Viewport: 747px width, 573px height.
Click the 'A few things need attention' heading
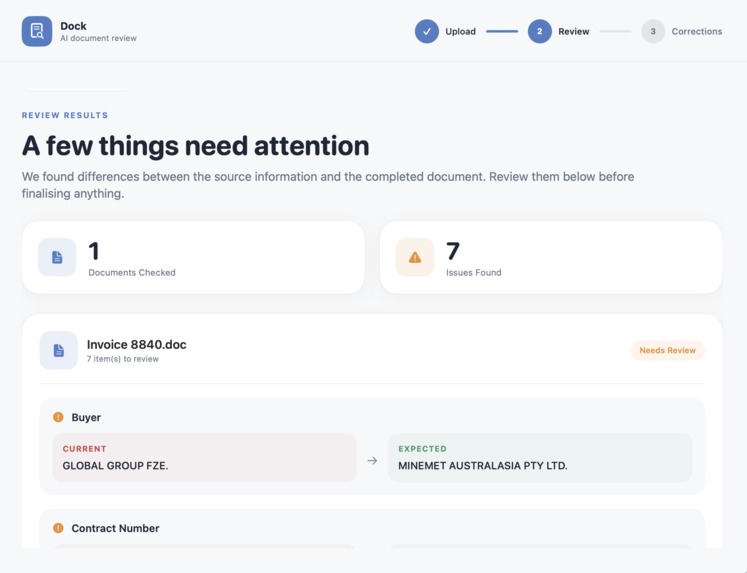point(195,146)
